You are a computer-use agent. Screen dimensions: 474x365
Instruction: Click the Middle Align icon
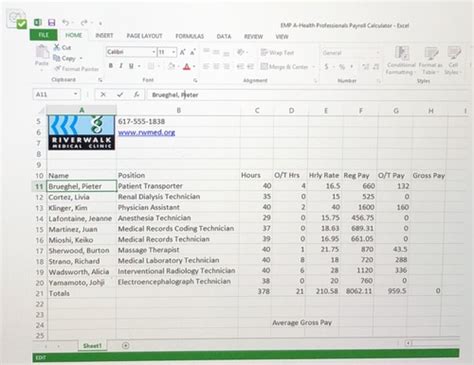pyautogui.click(x=216, y=52)
